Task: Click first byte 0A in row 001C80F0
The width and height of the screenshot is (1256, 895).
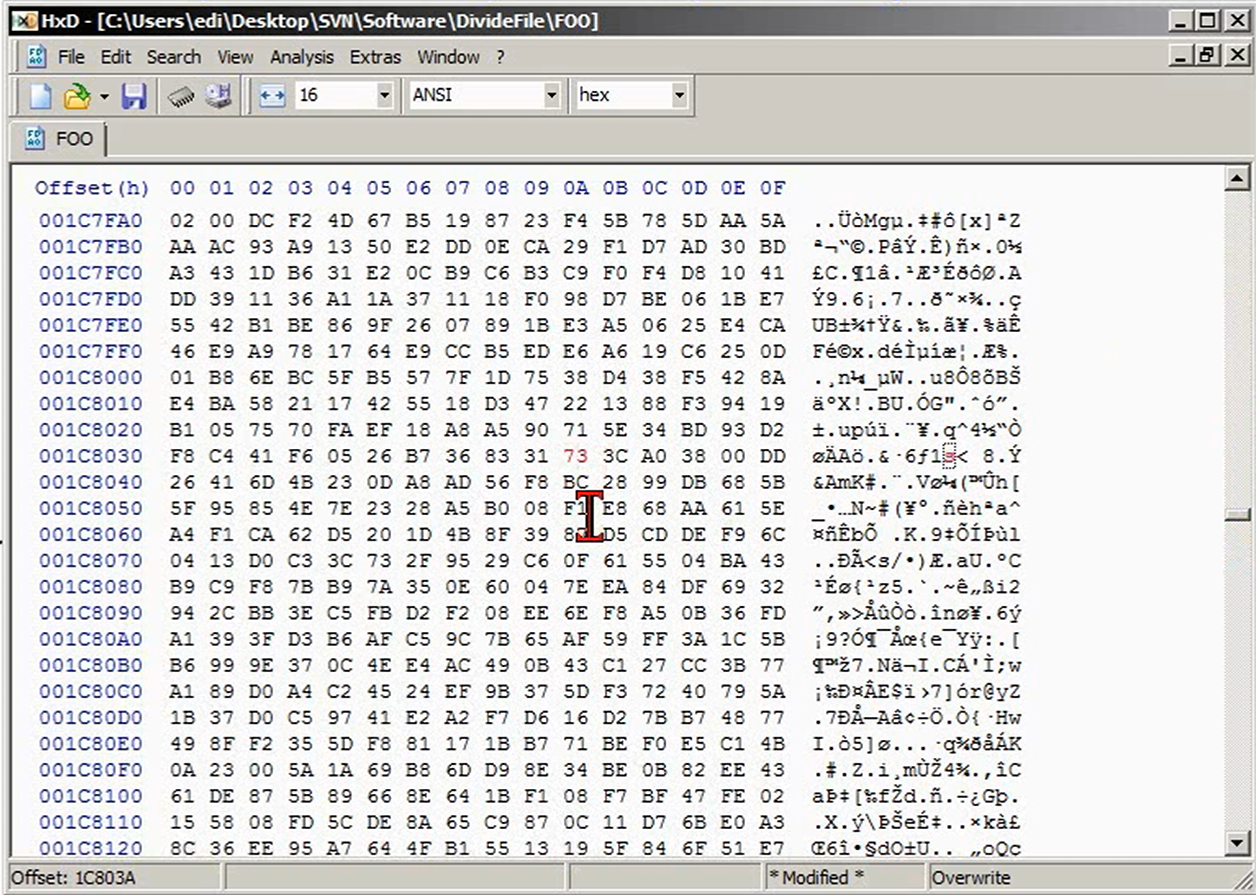Action: (182, 770)
